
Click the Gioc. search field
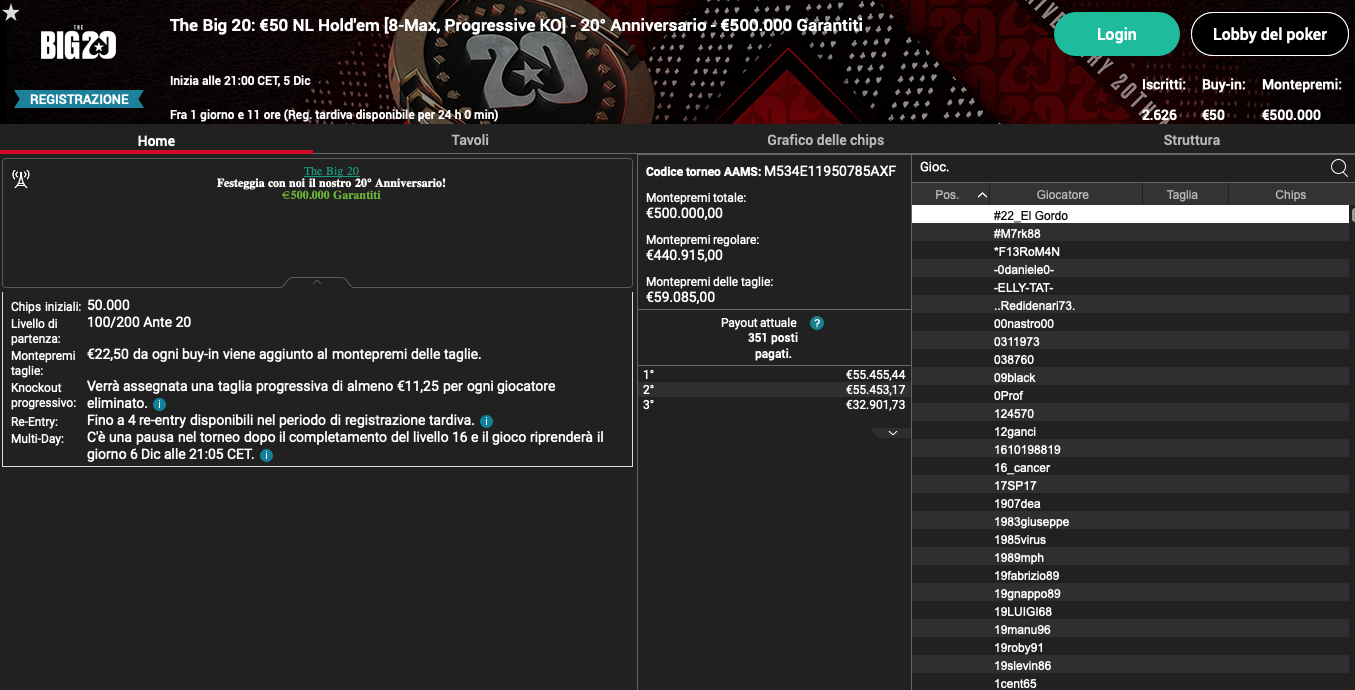point(1120,168)
